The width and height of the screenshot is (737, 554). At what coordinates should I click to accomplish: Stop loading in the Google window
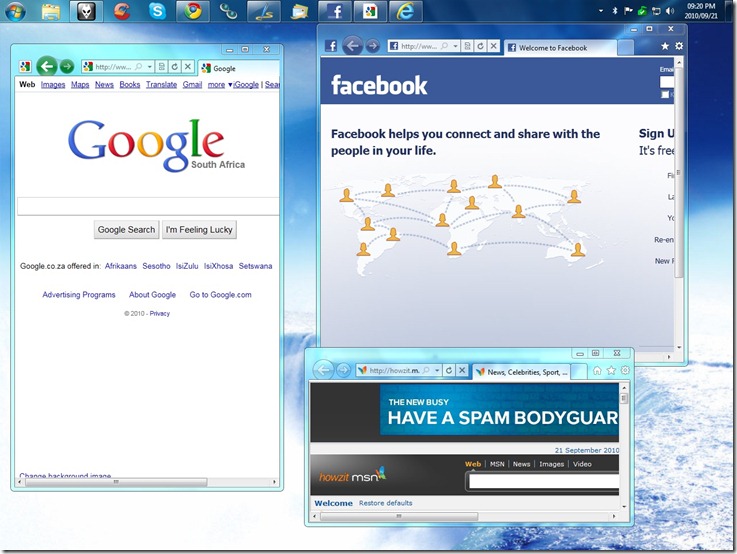point(188,67)
